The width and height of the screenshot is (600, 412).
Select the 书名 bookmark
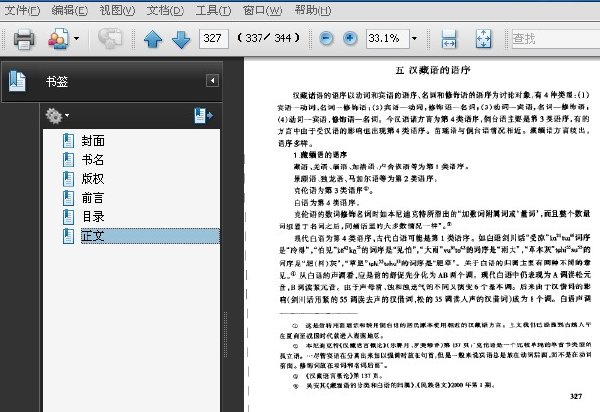[x=93, y=160]
